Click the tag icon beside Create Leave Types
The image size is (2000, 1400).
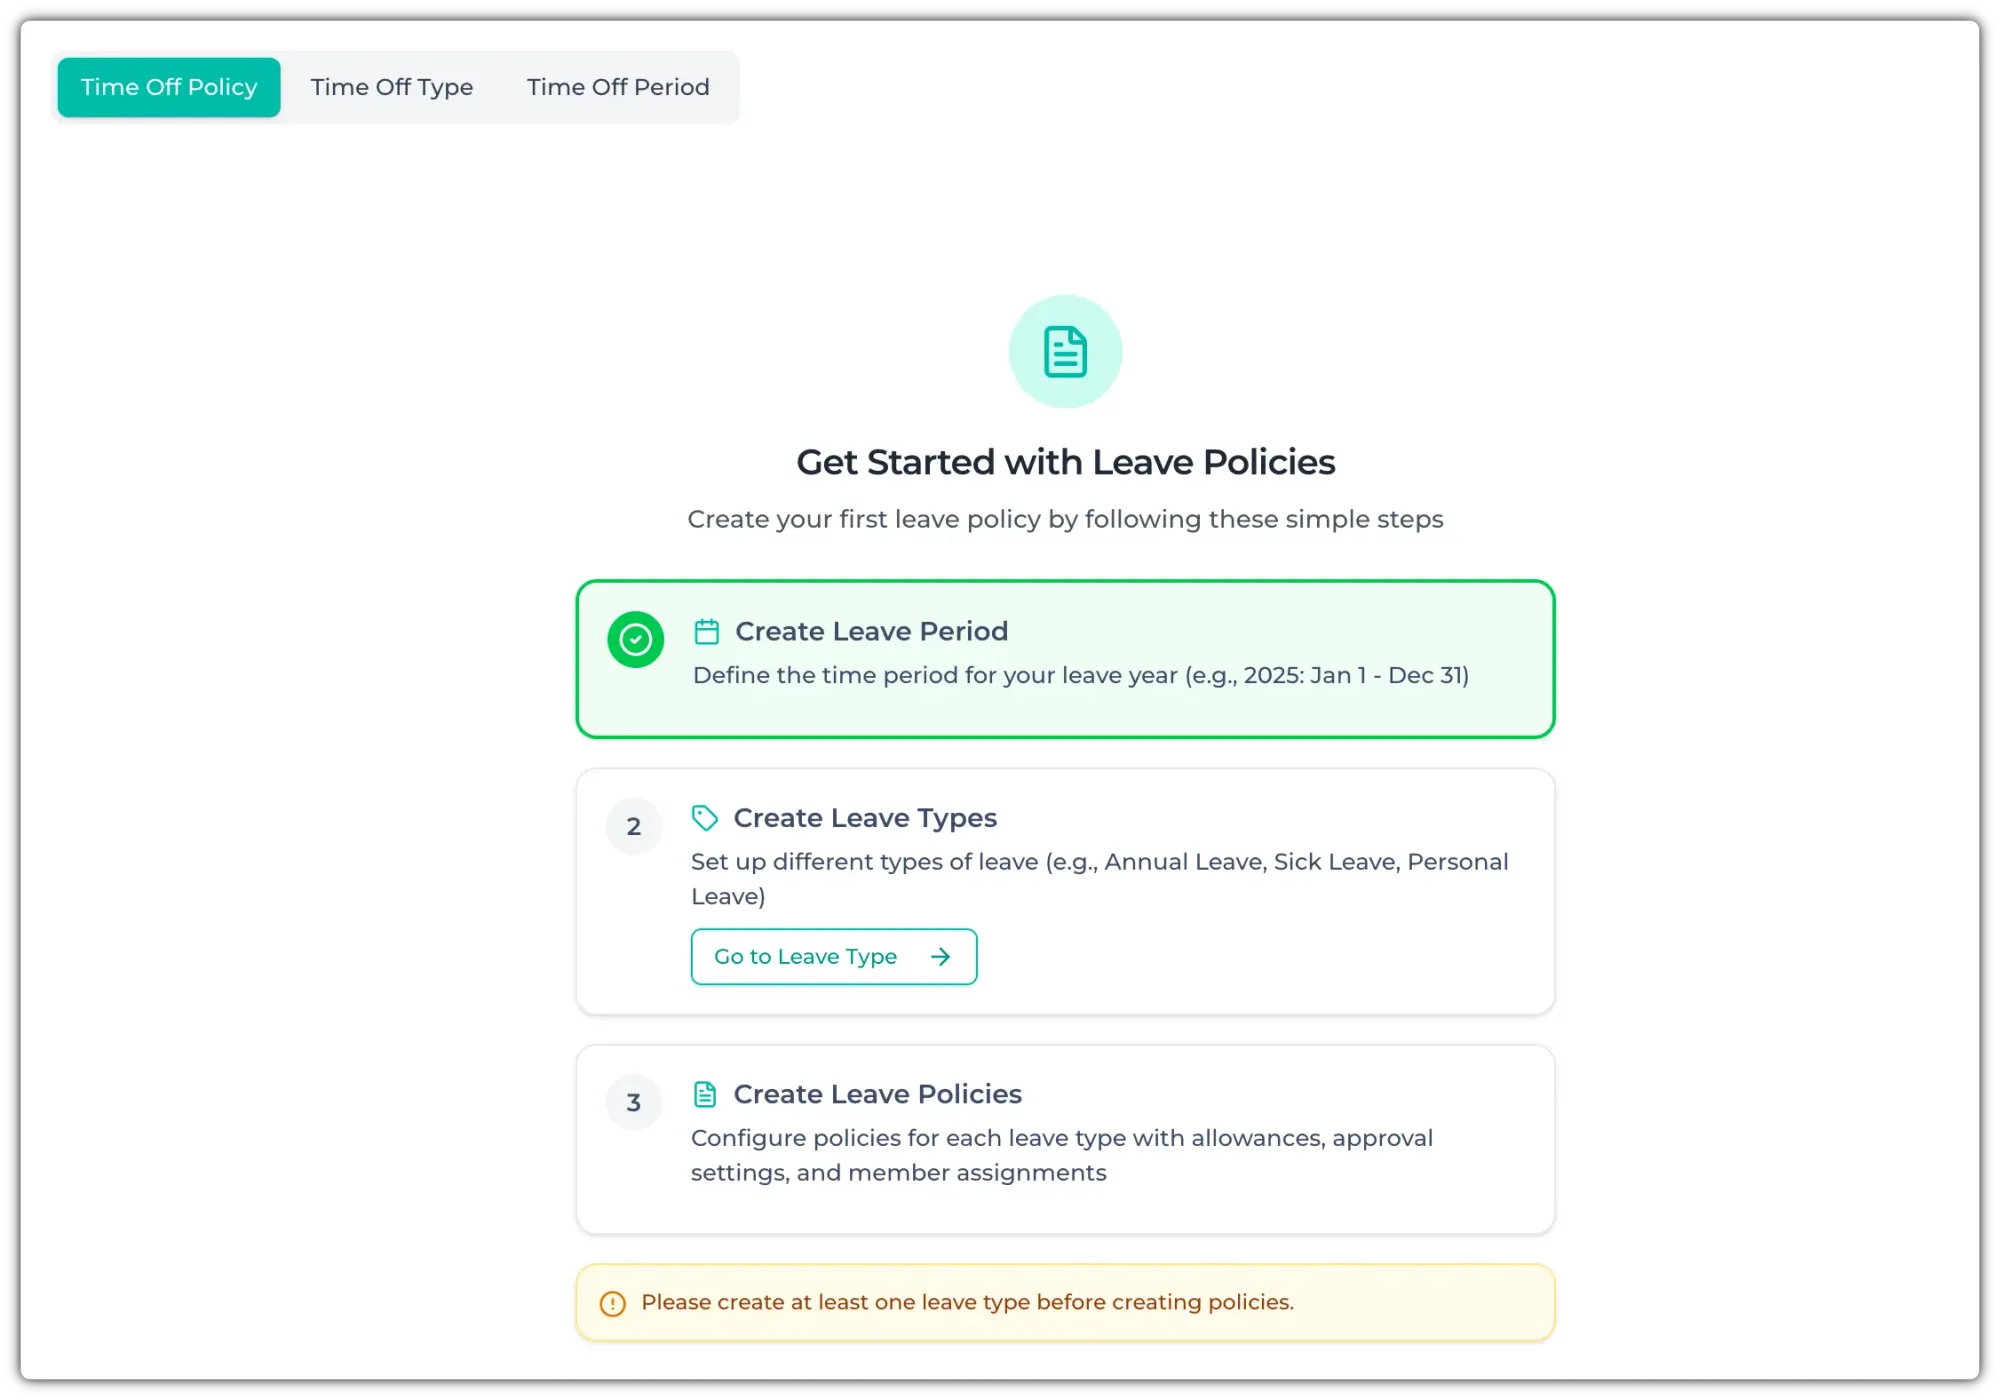point(705,818)
